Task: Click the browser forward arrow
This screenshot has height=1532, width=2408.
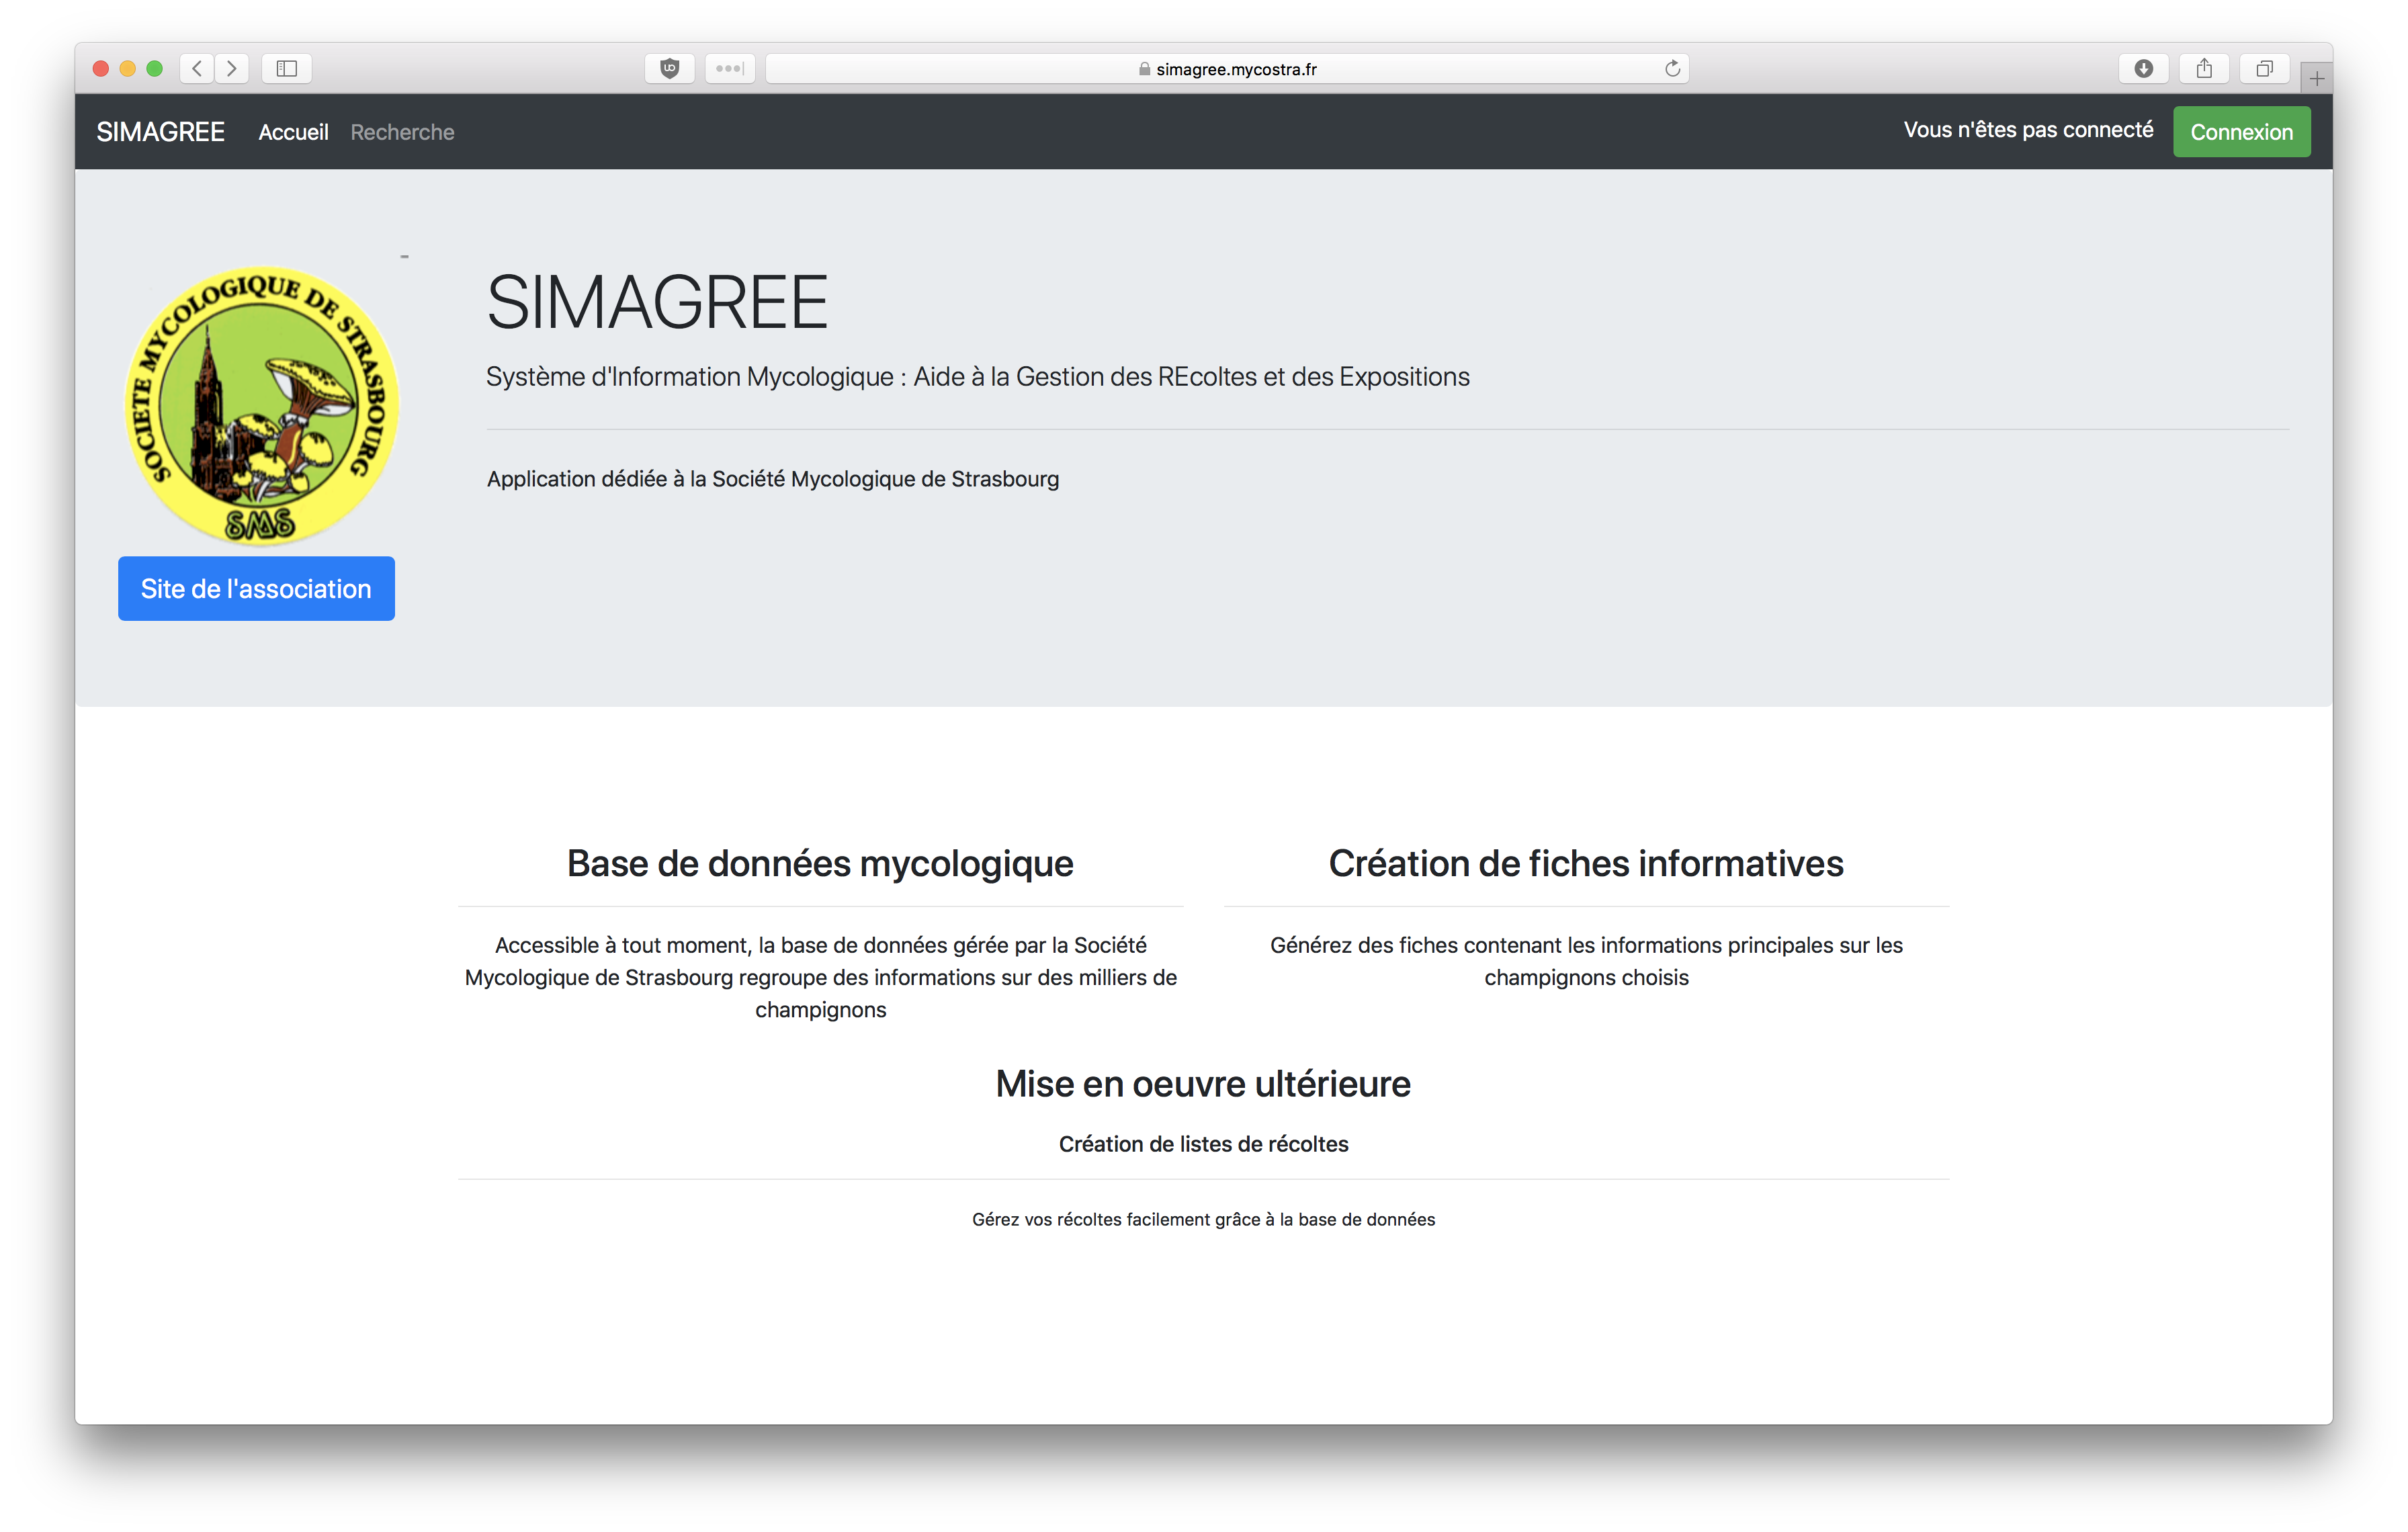Action: 232,68
